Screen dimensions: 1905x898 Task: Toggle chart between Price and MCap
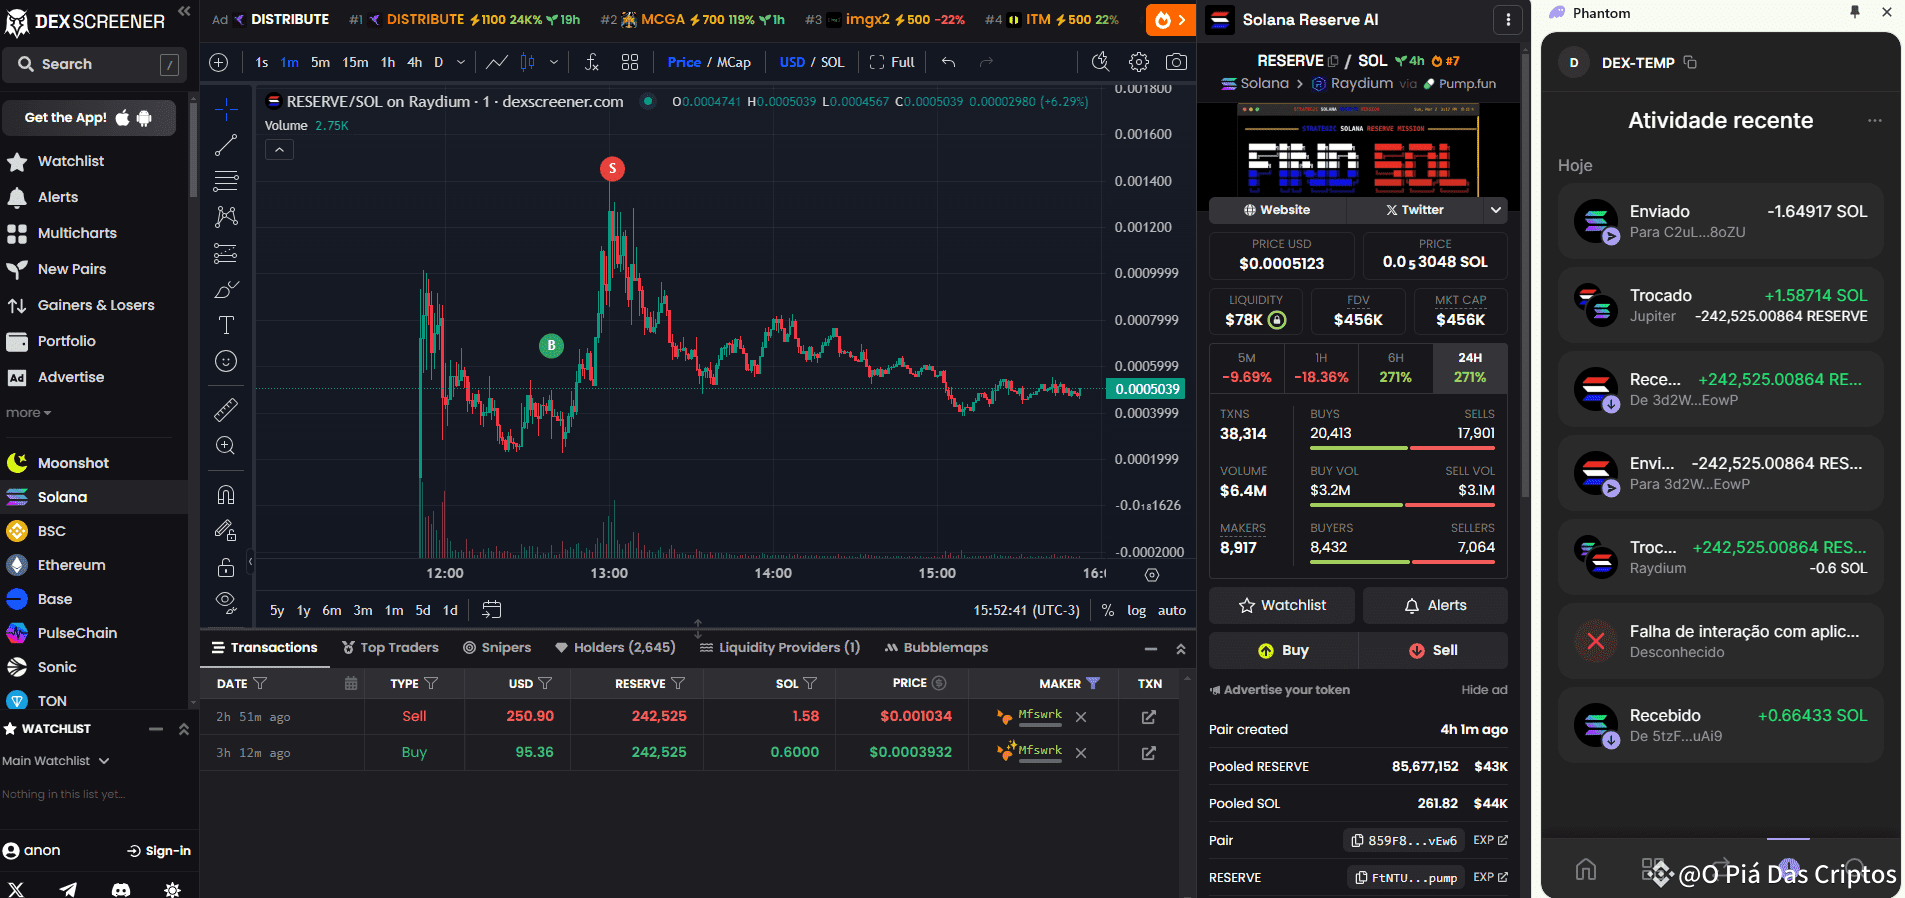tap(709, 62)
